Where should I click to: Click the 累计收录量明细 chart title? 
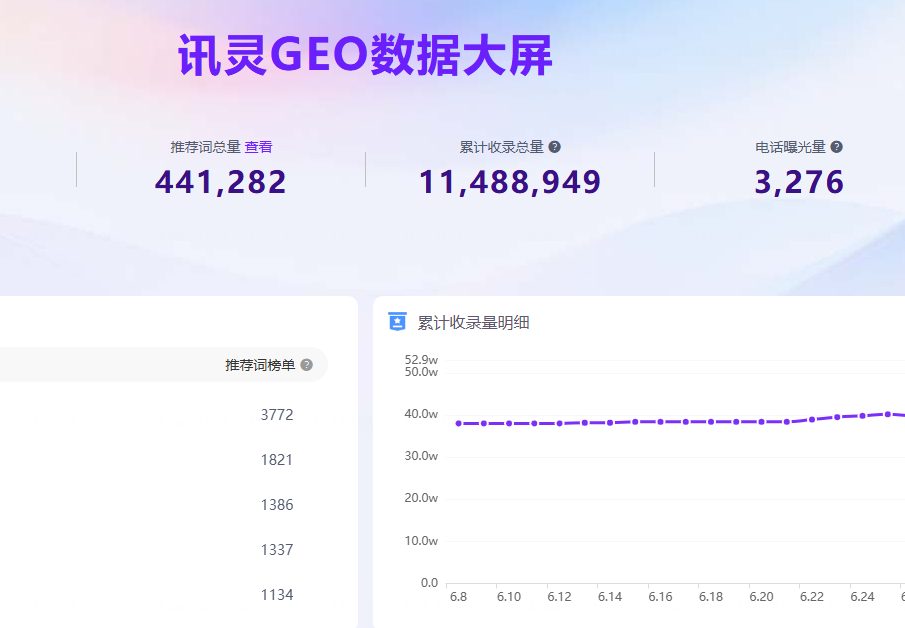coord(473,323)
